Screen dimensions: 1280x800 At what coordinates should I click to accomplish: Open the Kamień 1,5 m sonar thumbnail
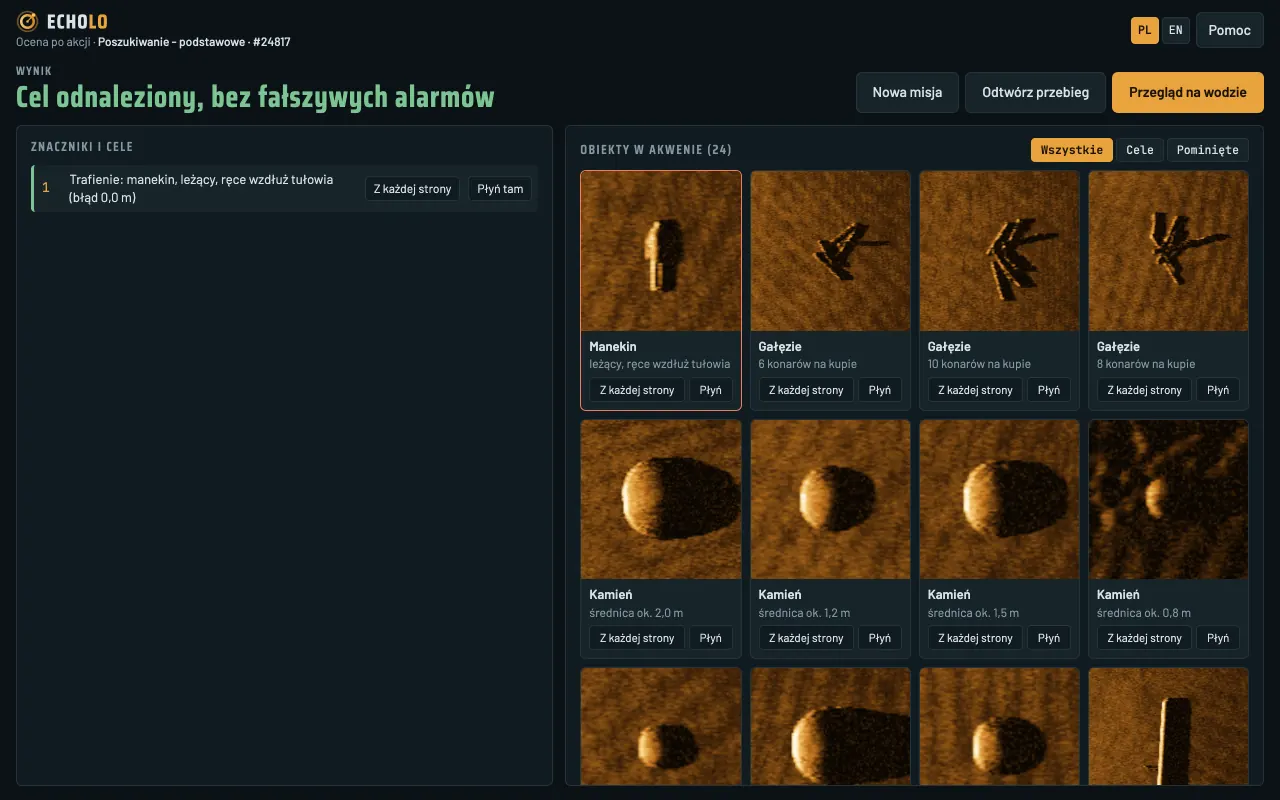(x=999, y=499)
